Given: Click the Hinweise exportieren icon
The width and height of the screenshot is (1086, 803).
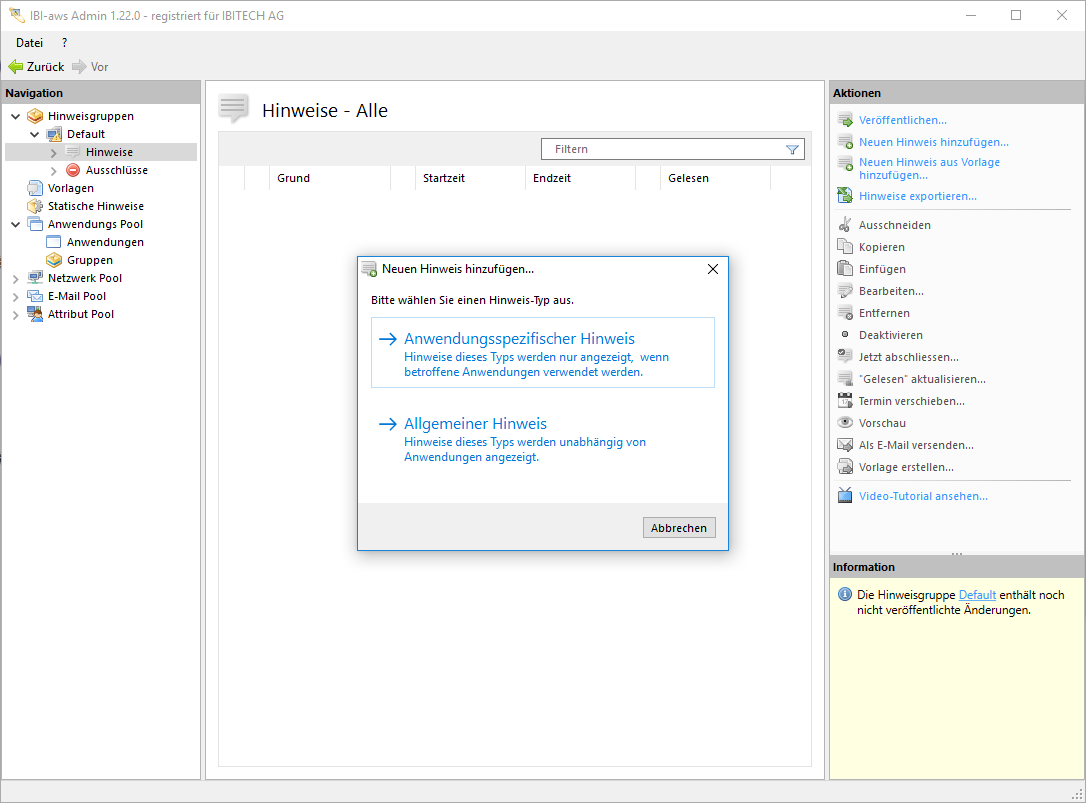Looking at the screenshot, I should (x=845, y=196).
